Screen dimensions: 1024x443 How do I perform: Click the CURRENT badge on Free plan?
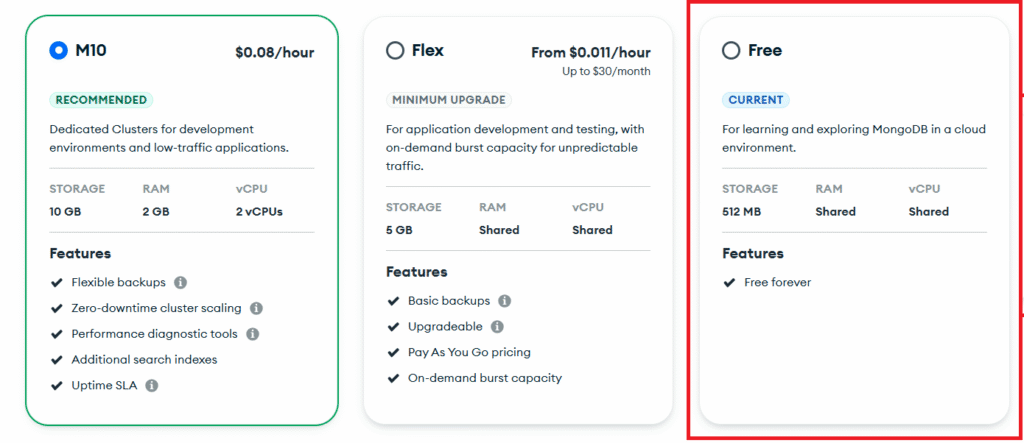(x=755, y=100)
